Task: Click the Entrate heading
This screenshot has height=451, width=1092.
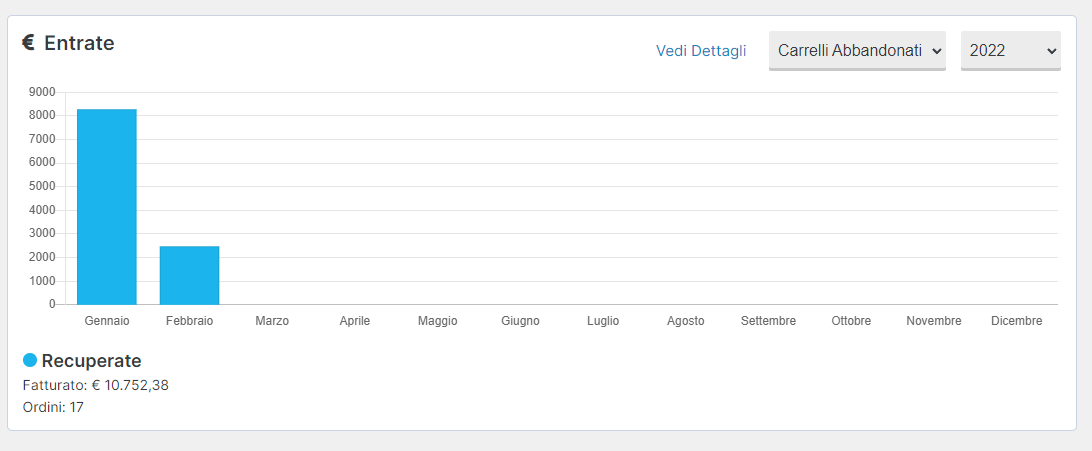Action: (79, 43)
